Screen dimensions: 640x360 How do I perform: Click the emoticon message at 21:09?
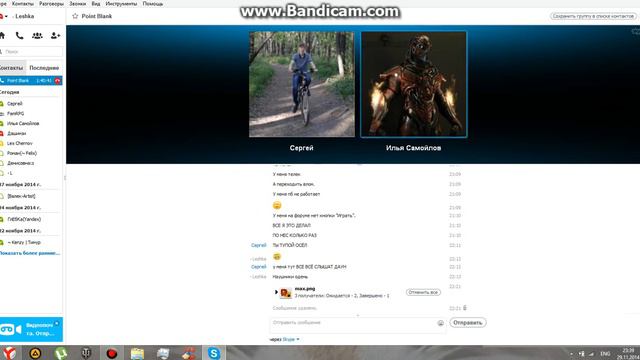coord(277,205)
